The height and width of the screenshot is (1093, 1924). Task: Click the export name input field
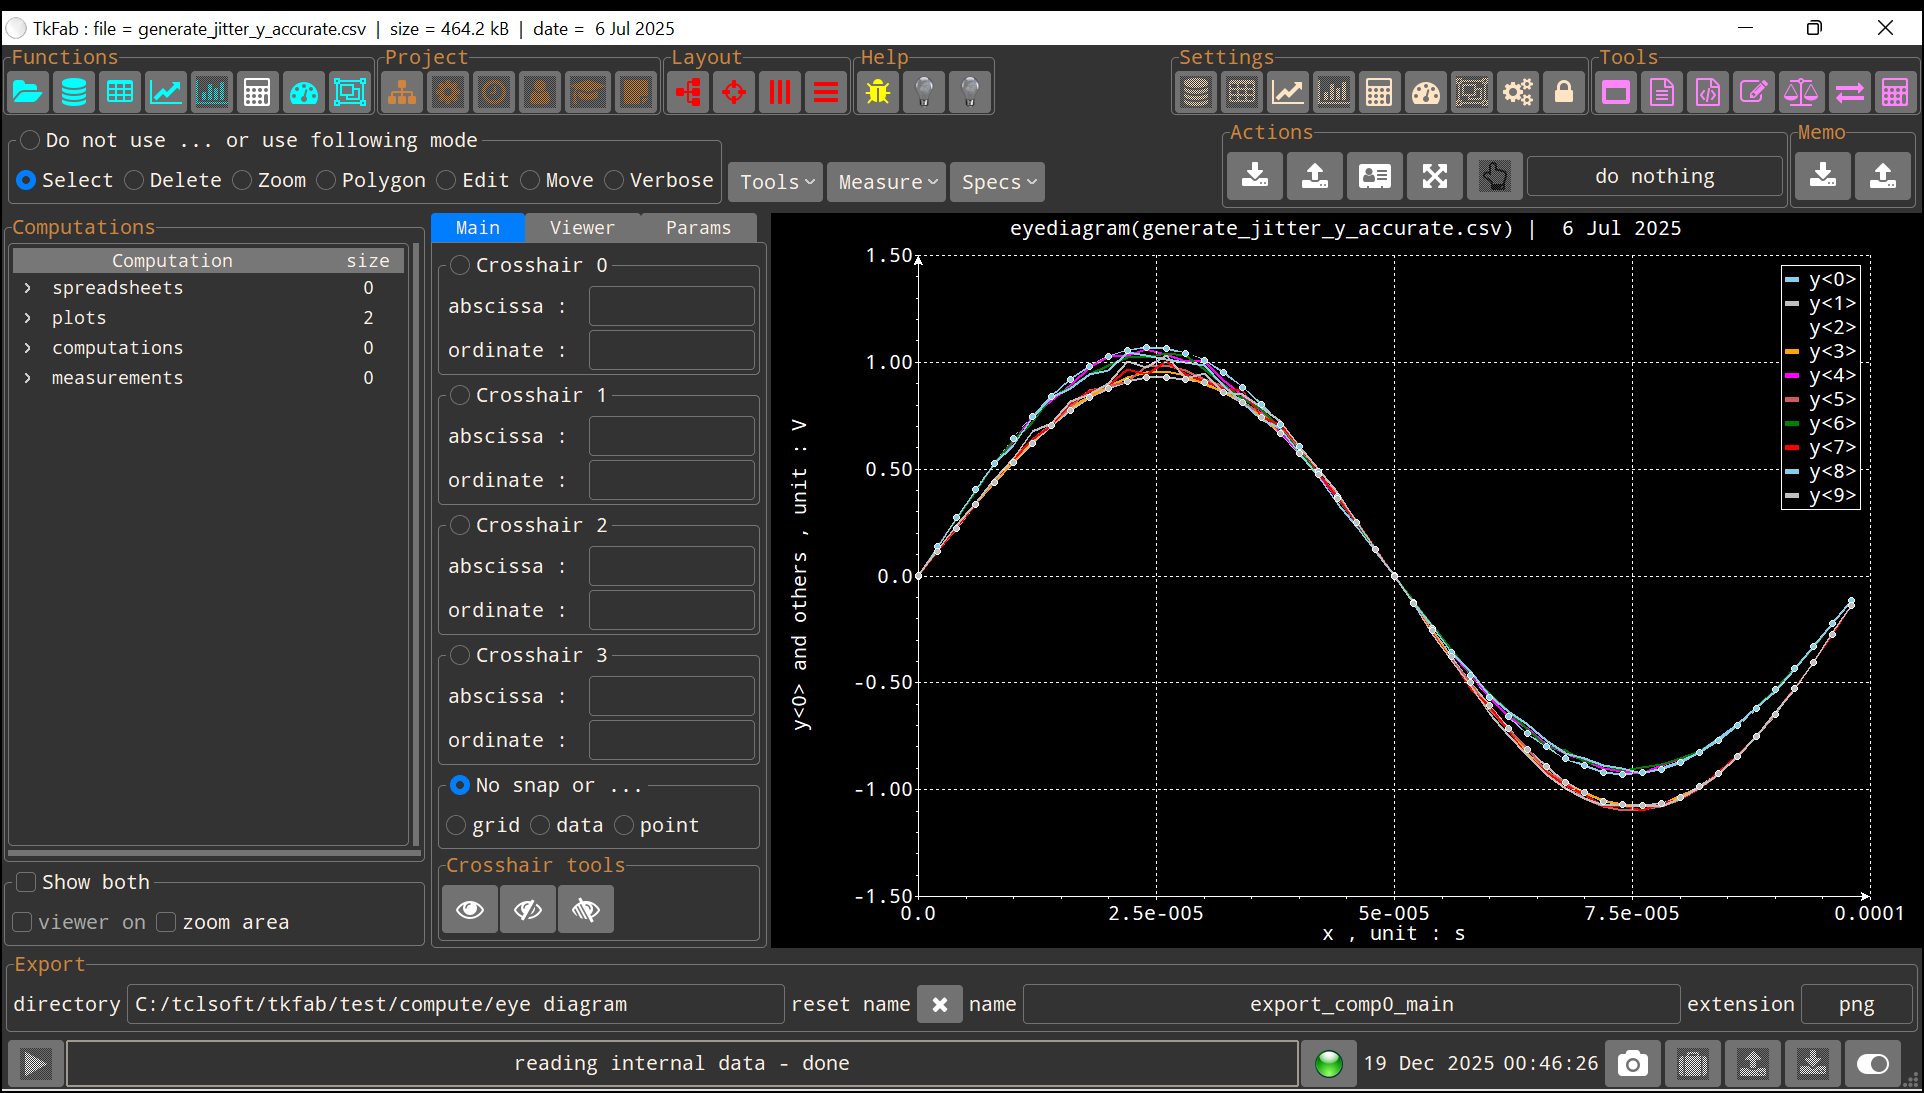click(x=1351, y=1004)
